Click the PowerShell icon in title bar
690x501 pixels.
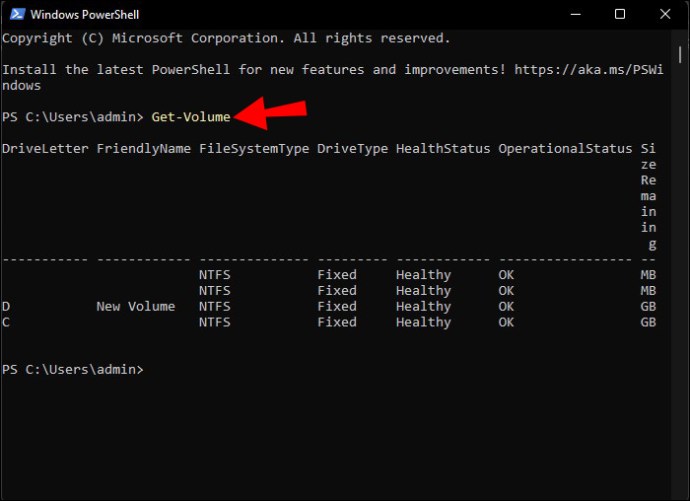15,14
